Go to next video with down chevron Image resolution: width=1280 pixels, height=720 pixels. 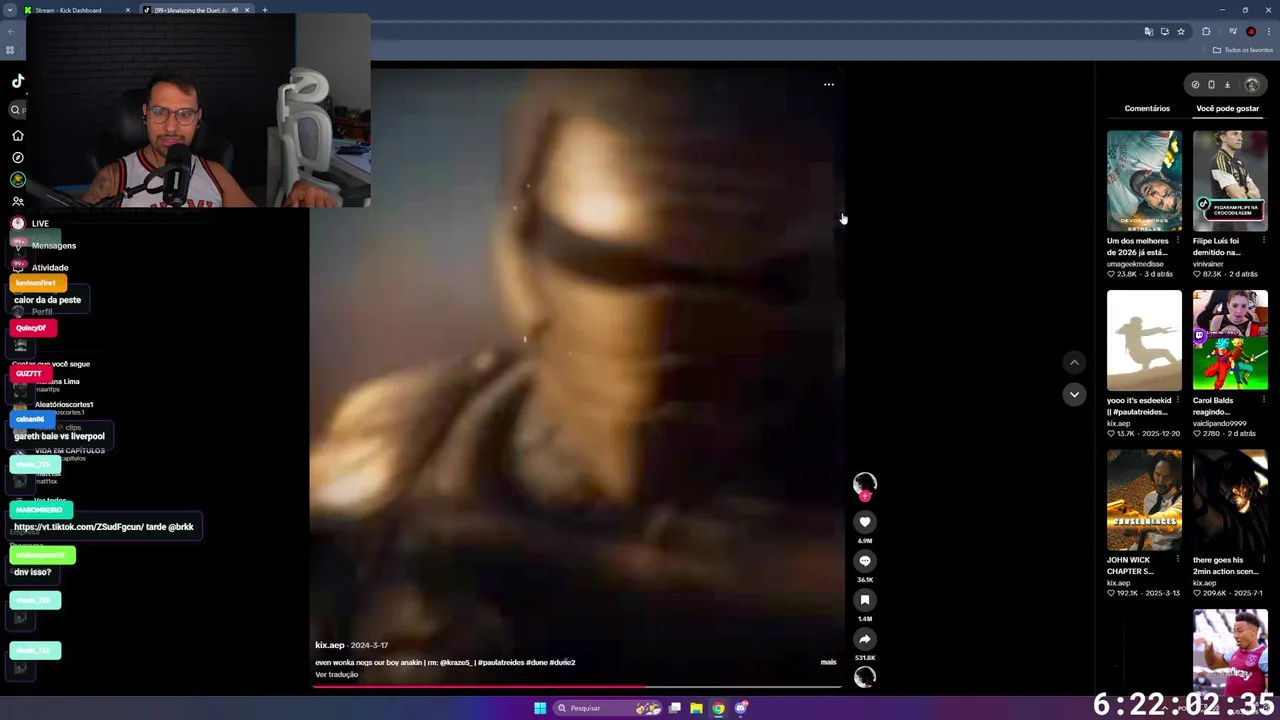click(x=1074, y=394)
